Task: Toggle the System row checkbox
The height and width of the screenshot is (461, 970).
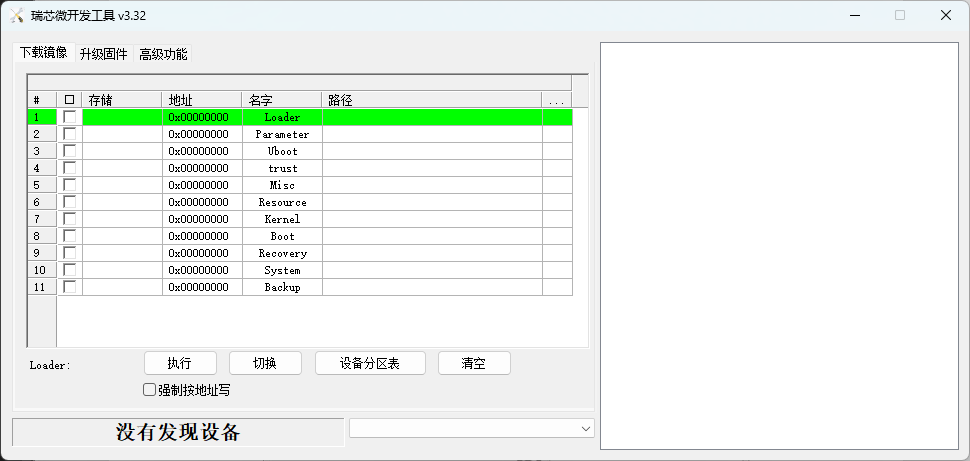Action: coord(70,270)
